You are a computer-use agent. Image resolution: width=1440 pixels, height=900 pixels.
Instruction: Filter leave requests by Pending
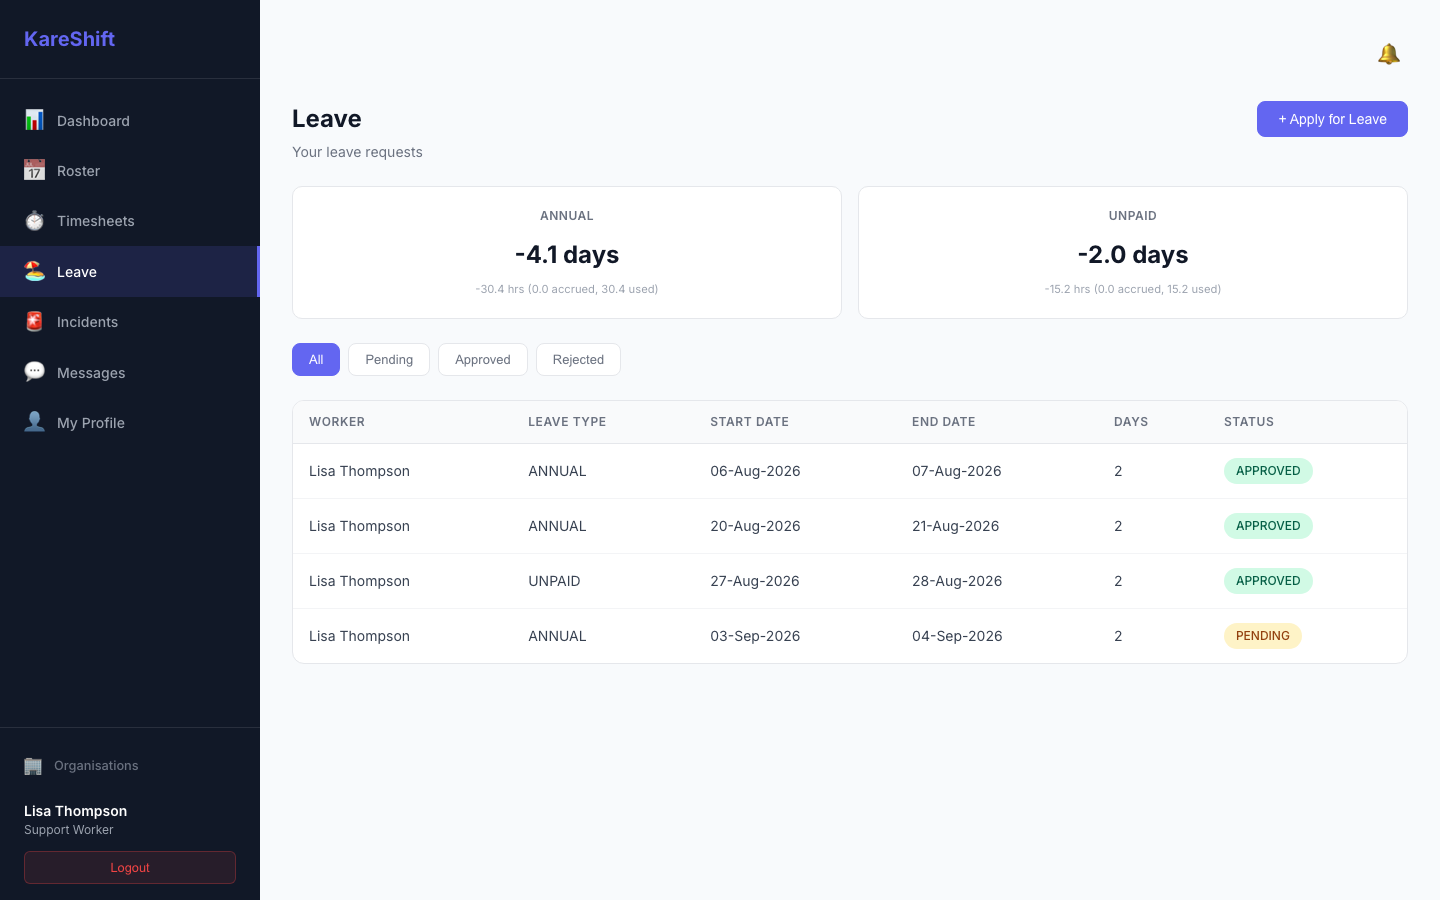click(x=389, y=360)
